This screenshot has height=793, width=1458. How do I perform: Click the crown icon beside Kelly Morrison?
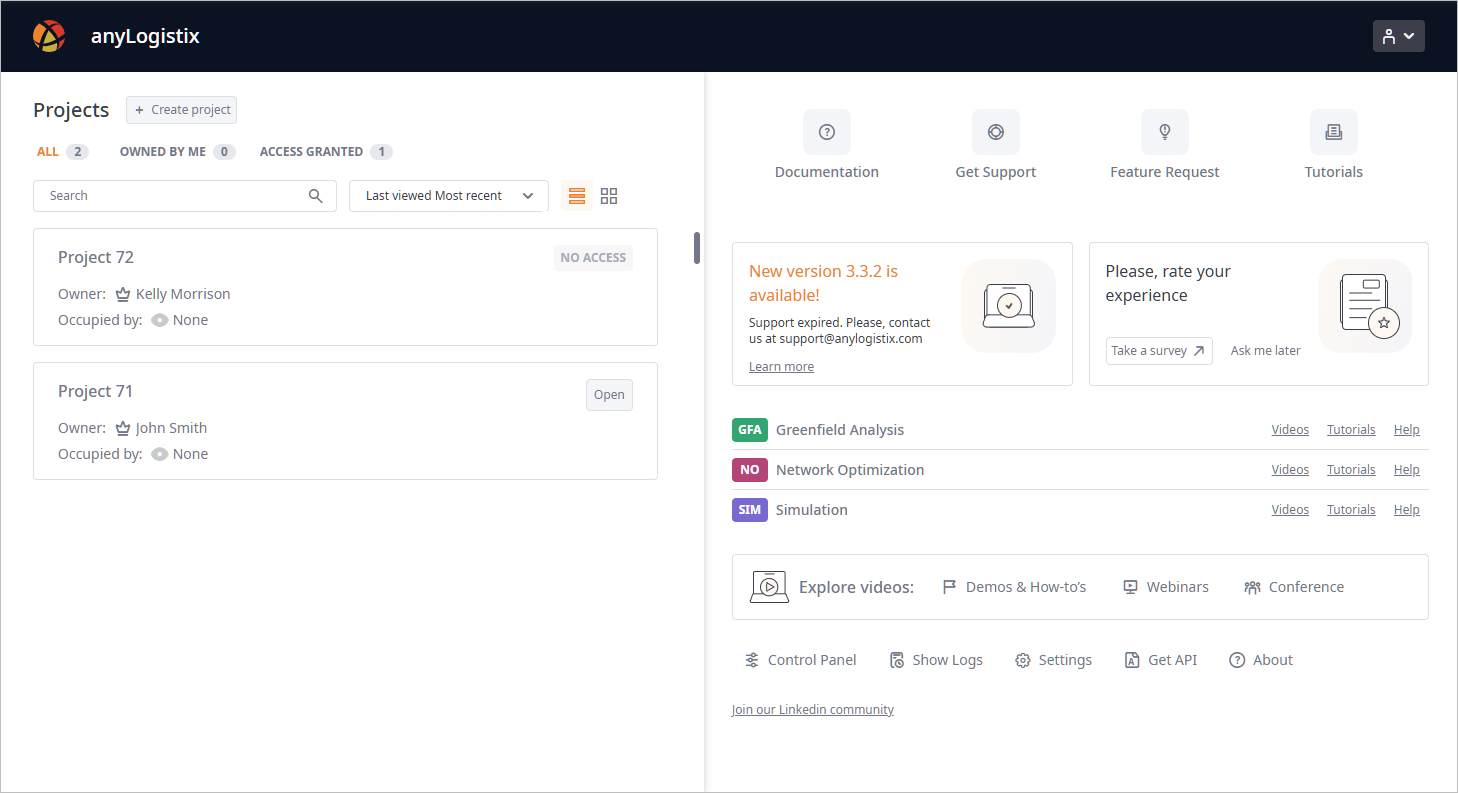[123, 294]
